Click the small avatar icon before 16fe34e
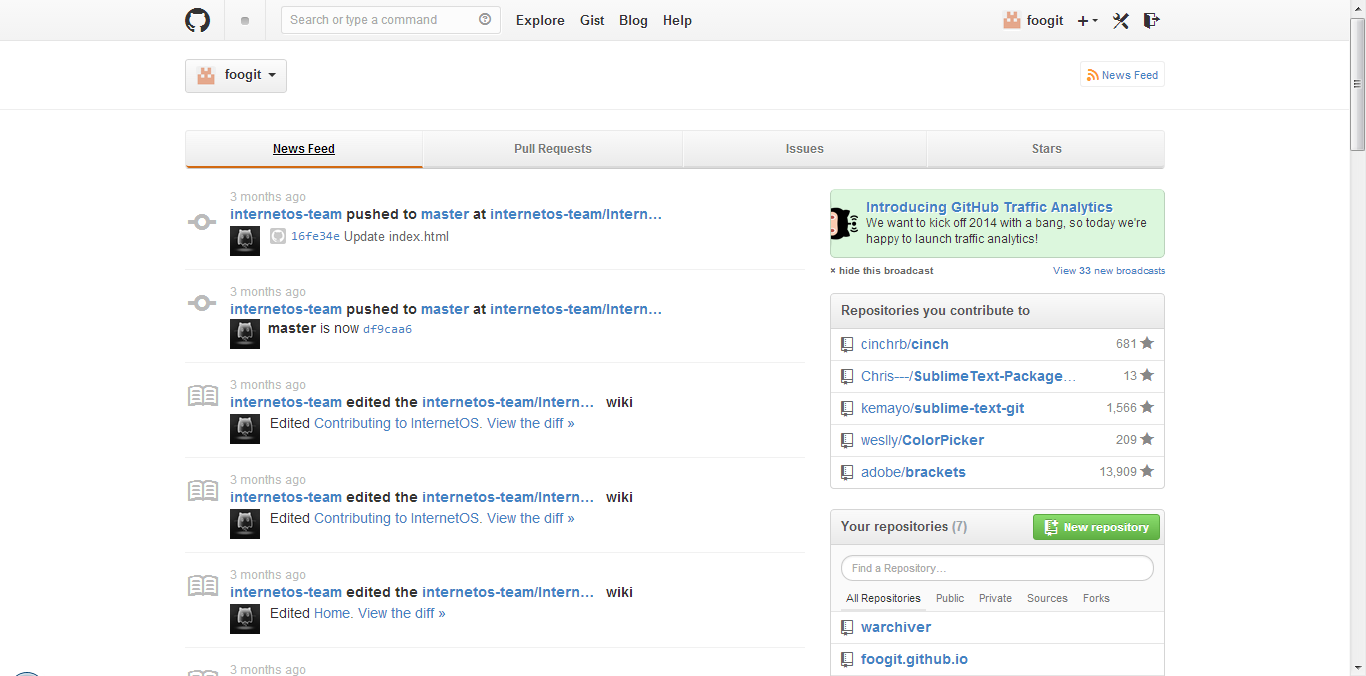The image size is (1366, 676). [x=278, y=237]
